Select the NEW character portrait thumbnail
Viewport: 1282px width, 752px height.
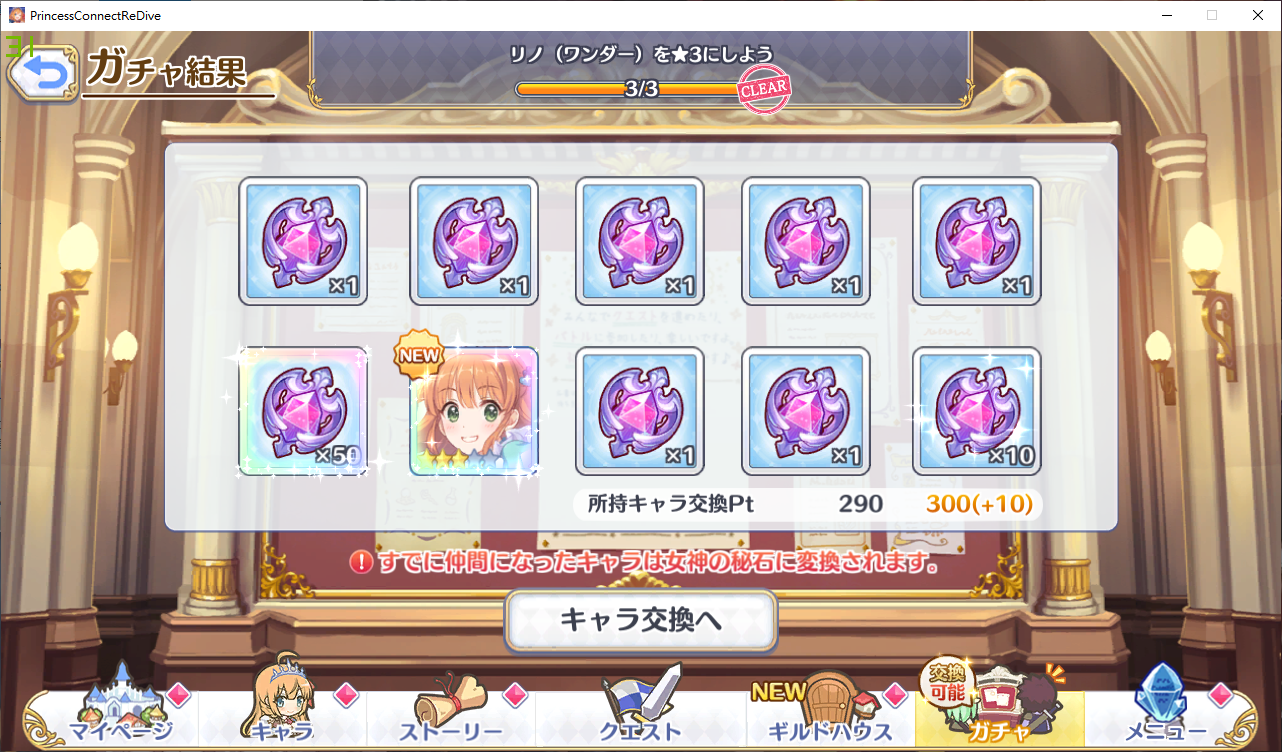click(474, 411)
